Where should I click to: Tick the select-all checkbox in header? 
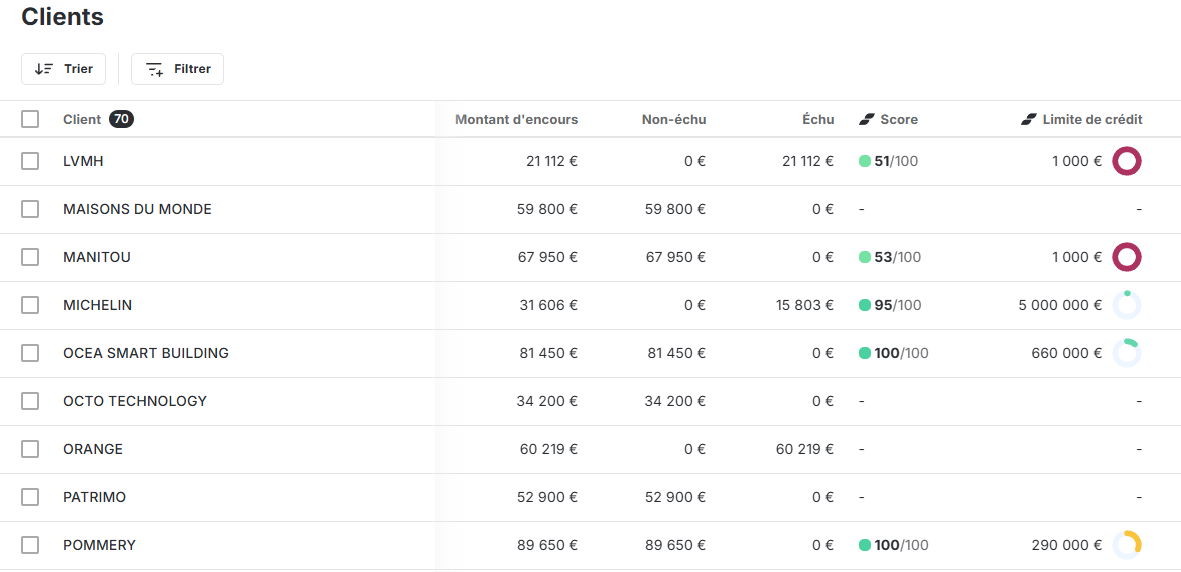pos(30,119)
